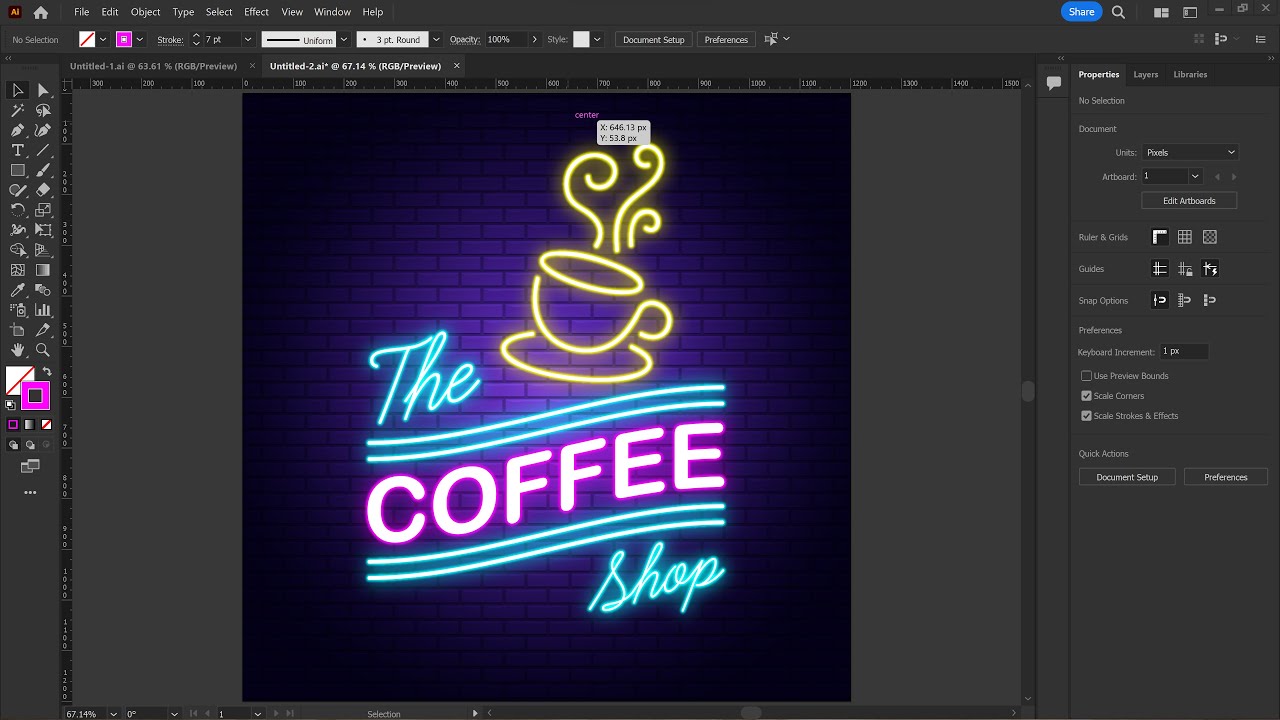Select the Artboard tool
The height and width of the screenshot is (720, 1280).
click(x=17, y=330)
